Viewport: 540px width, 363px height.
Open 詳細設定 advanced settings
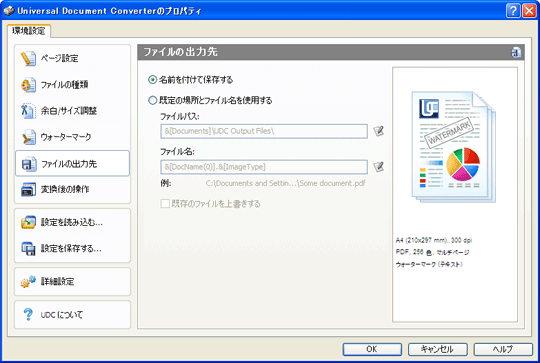click(x=72, y=282)
